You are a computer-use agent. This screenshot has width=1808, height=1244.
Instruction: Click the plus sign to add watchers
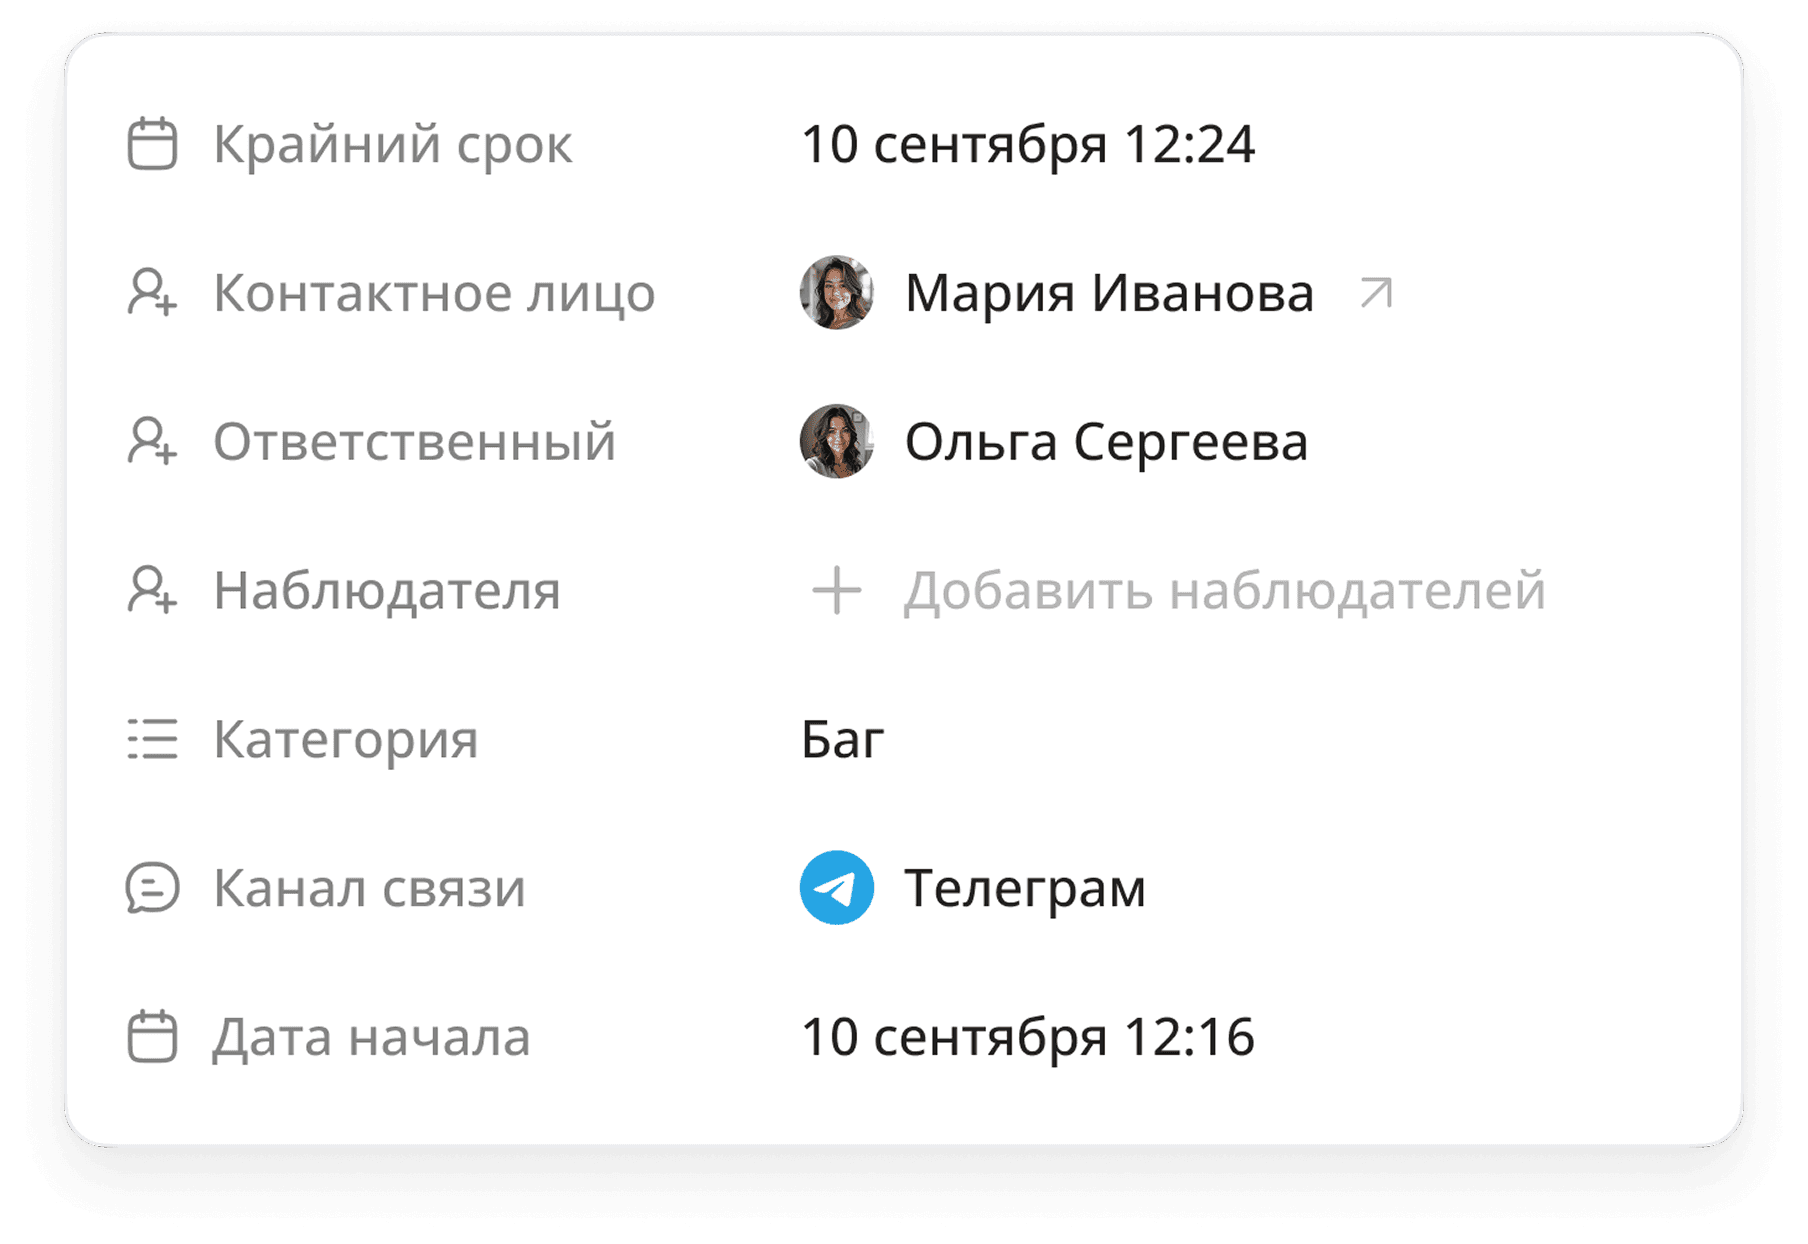(836, 590)
